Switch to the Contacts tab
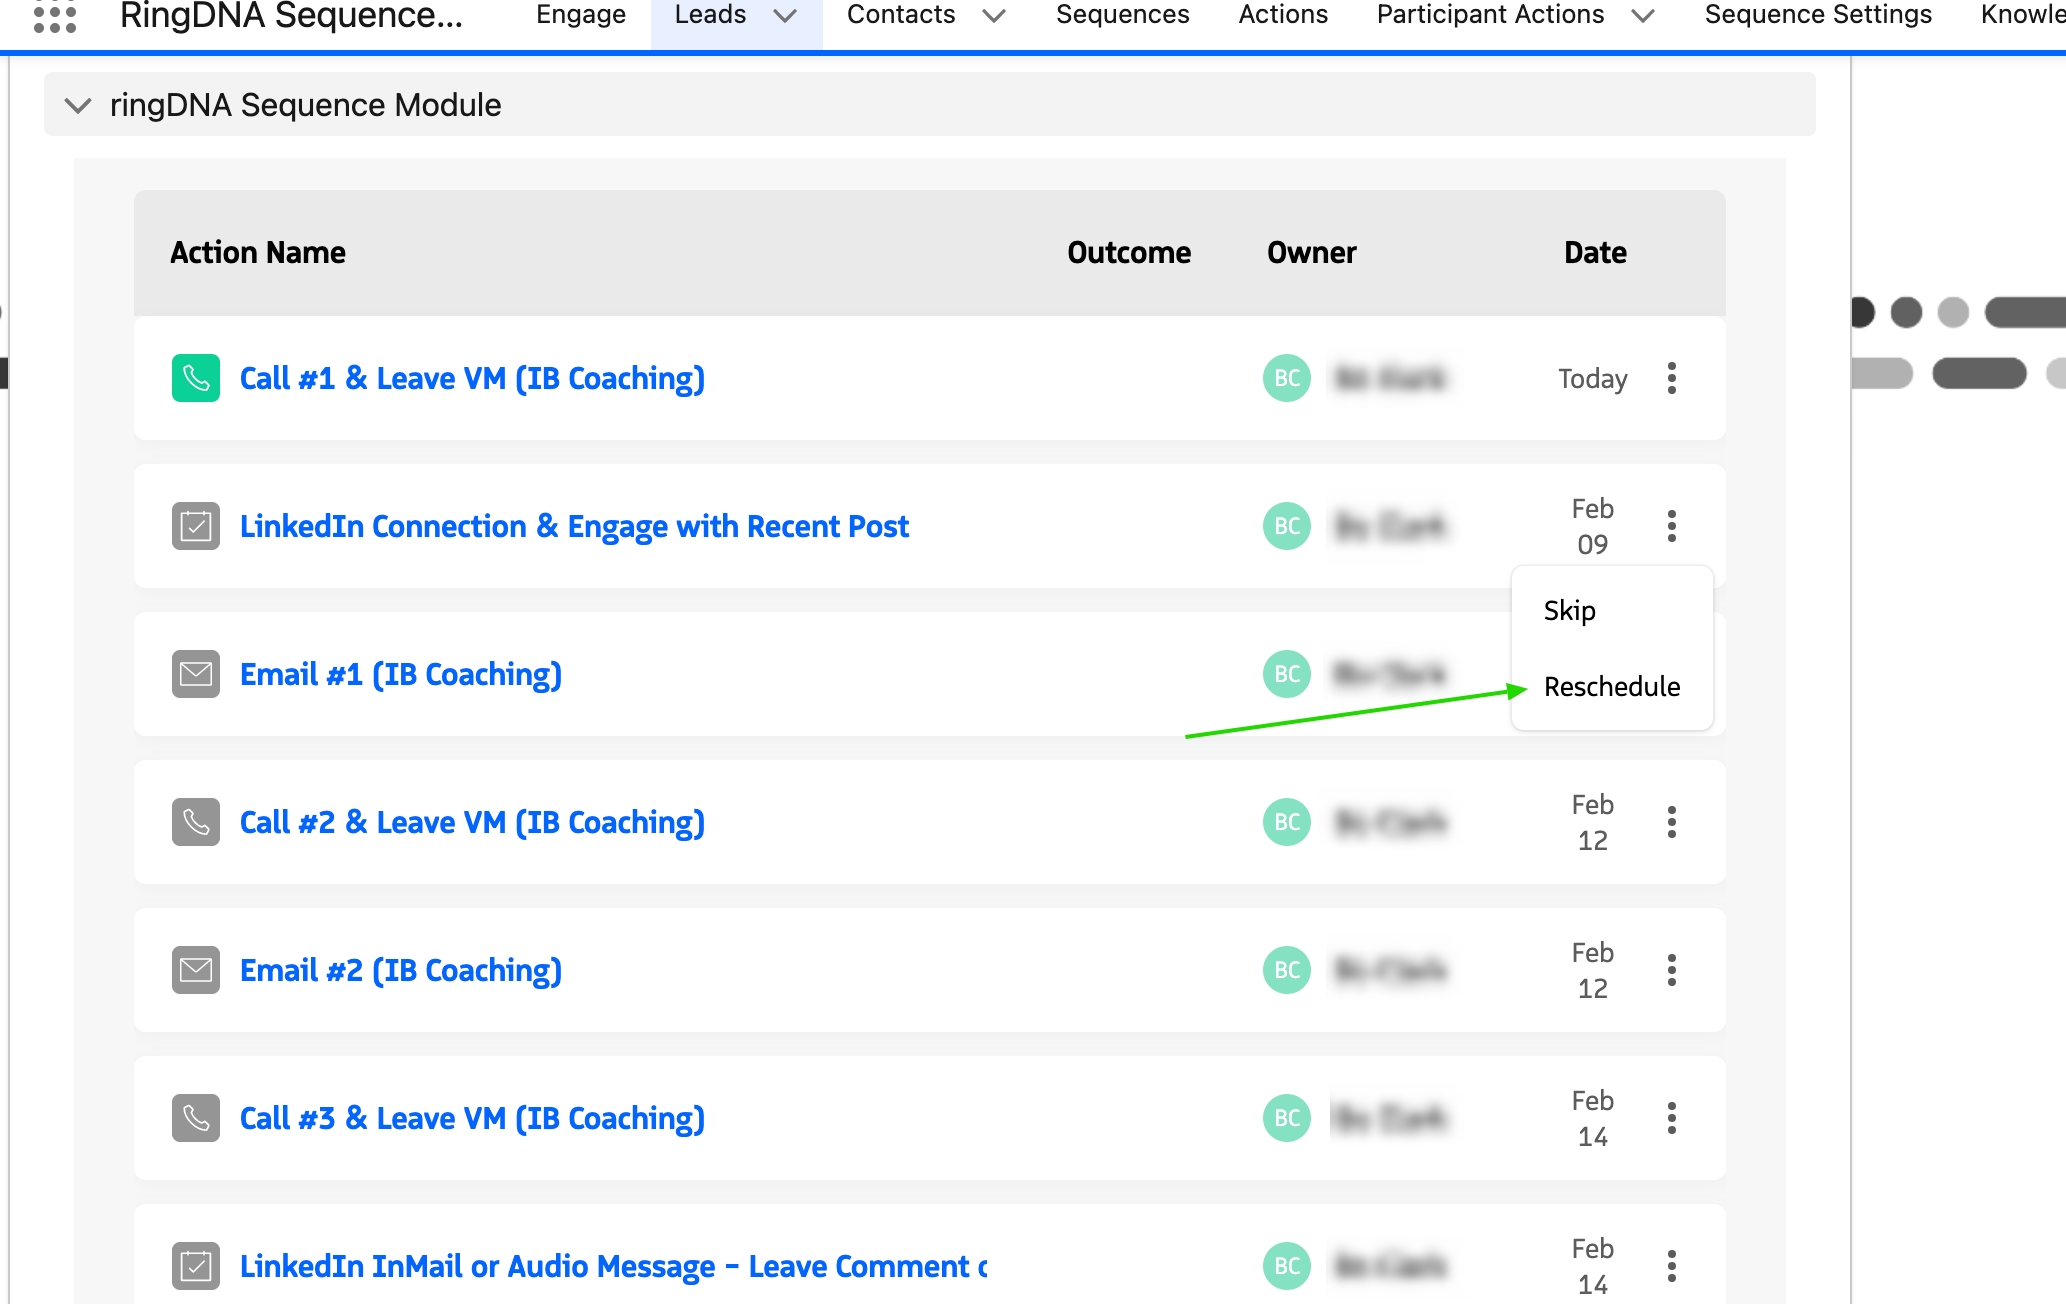2066x1304 pixels. click(x=901, y=15)
